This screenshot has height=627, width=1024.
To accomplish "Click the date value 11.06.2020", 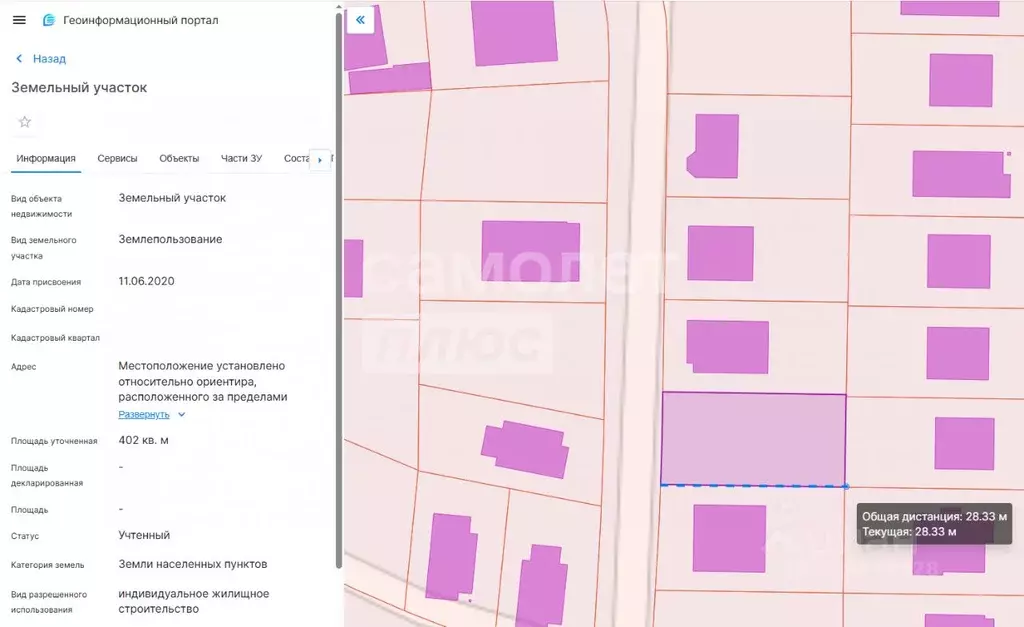I will [x=146, y=281].
